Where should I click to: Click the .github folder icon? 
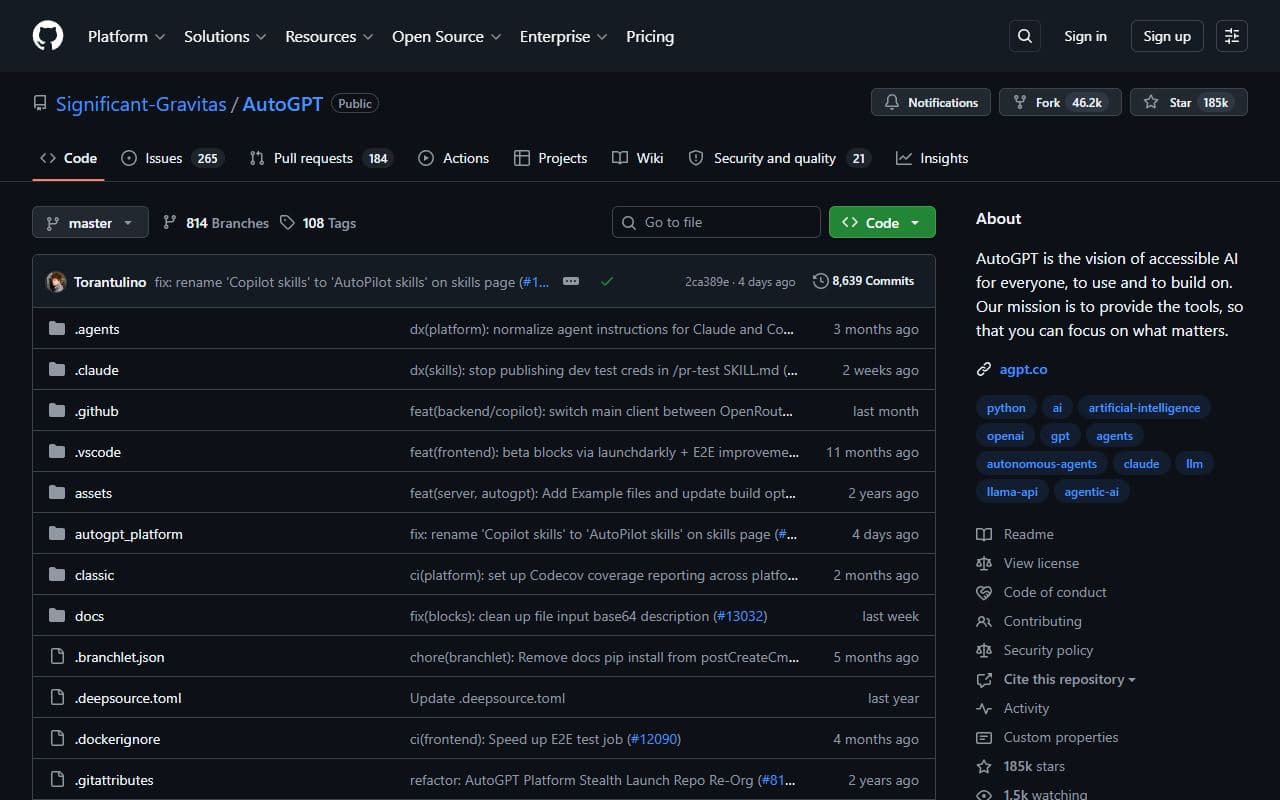click(x=57, y=411)
